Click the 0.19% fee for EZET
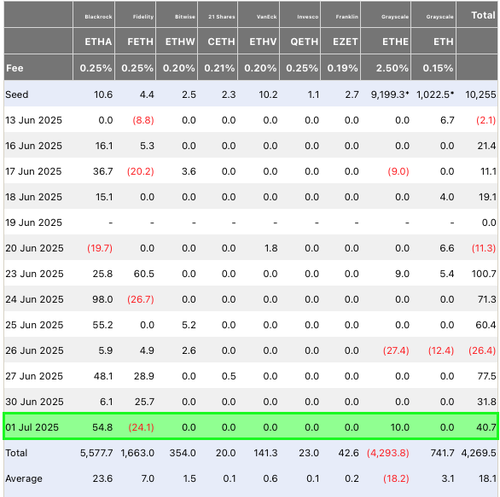The height and width of the screenshot is (497, 500). coord(343,68)
